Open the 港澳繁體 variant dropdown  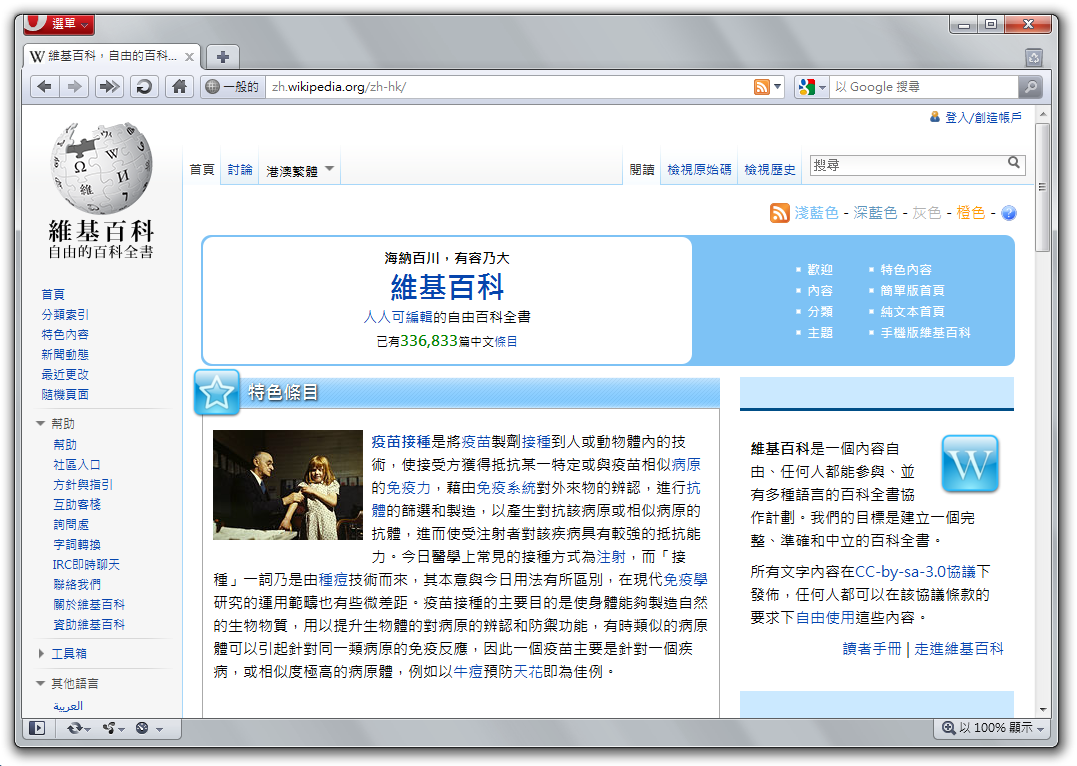point(300,170)
